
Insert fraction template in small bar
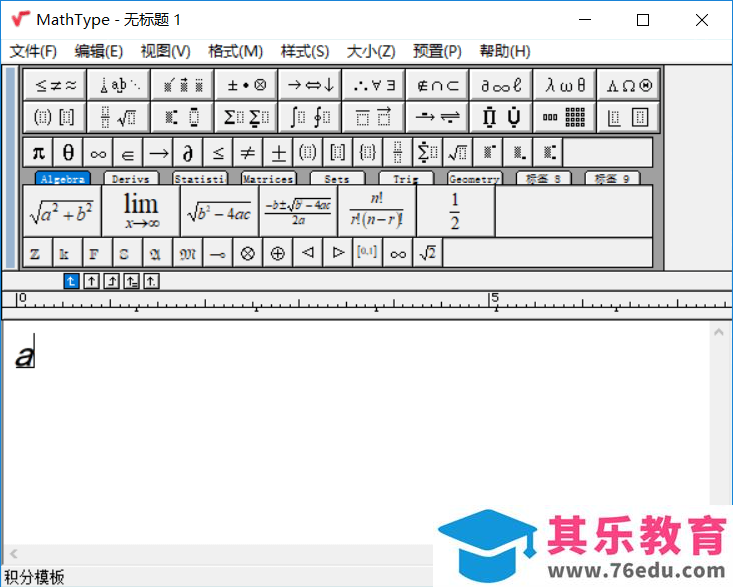[x=397, y=152]
